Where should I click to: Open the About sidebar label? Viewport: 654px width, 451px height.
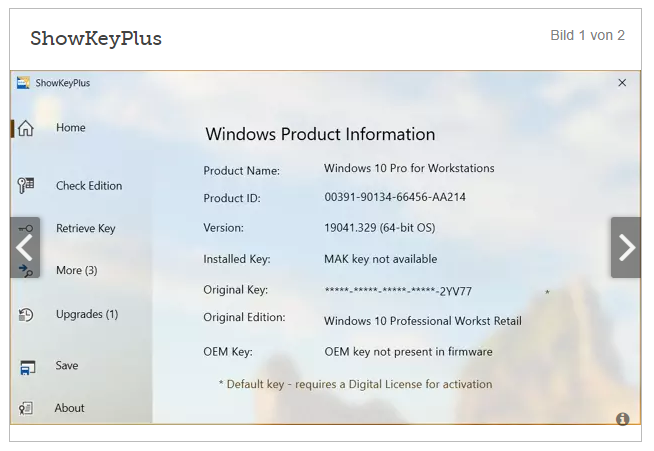click(69, 408)
